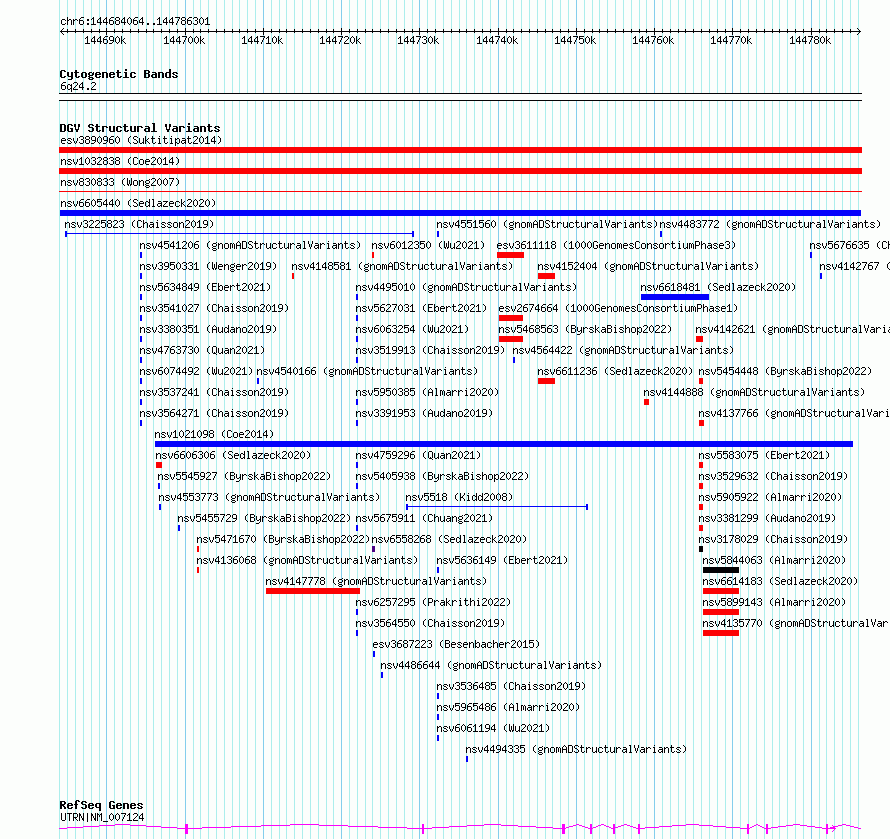Viewport: 890px width, 839px height.
Task: Click nsv3950331 (Wenger2019) label
Action: [208, 266]
